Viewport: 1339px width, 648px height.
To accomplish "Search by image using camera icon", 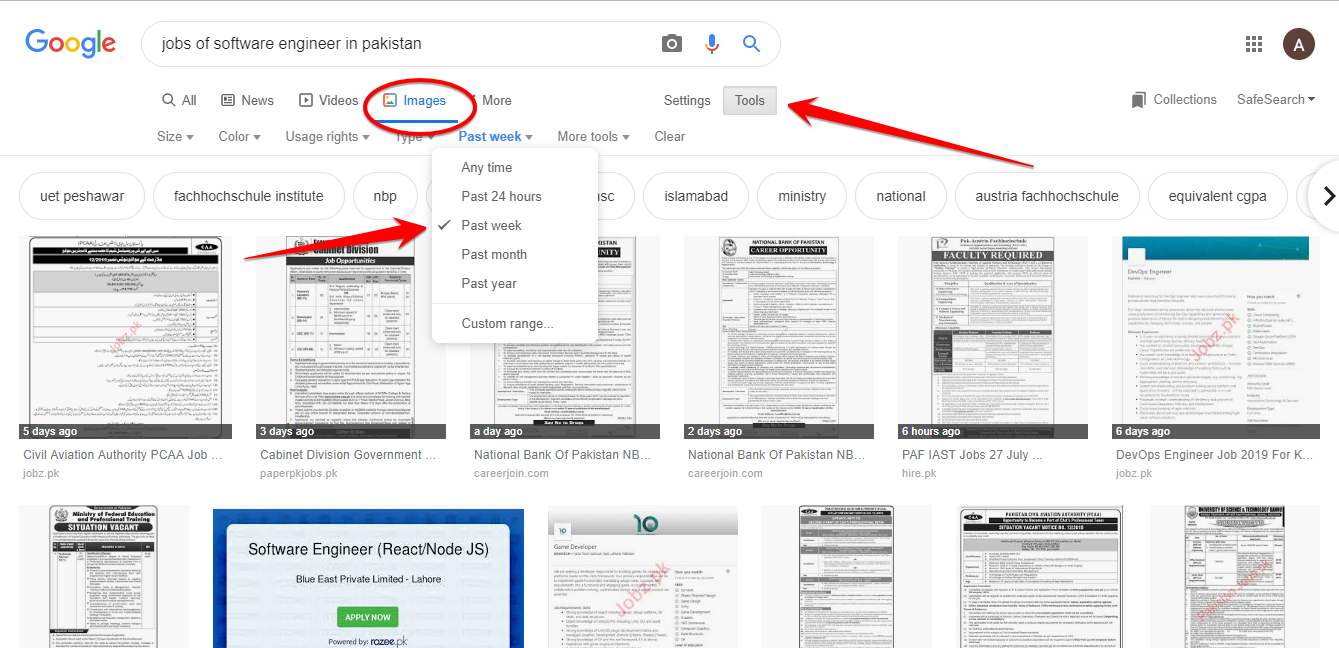I will tap(672, 44).
